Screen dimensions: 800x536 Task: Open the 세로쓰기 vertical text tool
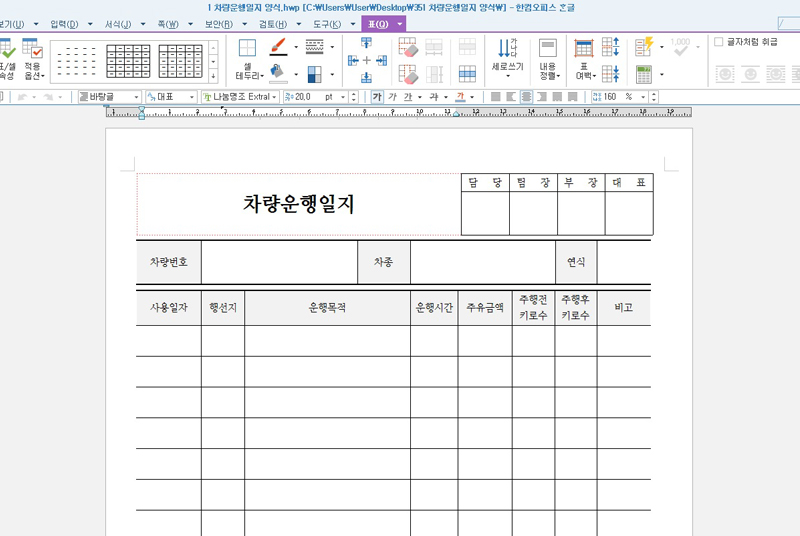coord(507,58)
